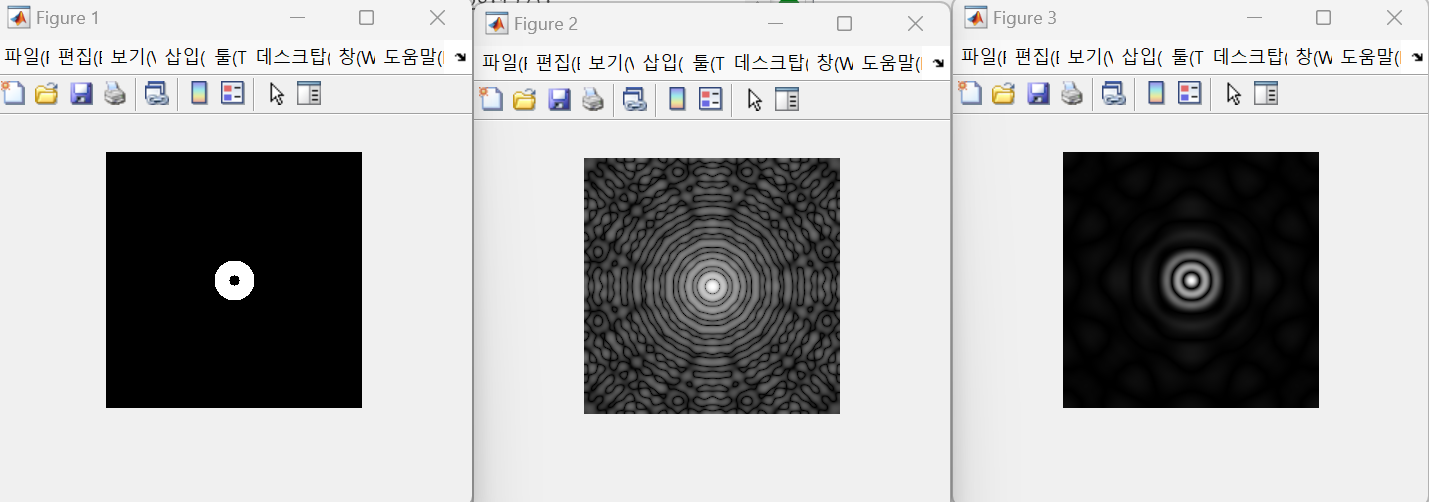Click the spectrum pattern image in Figure 2
The image size is (1429, 502).
click(712, 286)
